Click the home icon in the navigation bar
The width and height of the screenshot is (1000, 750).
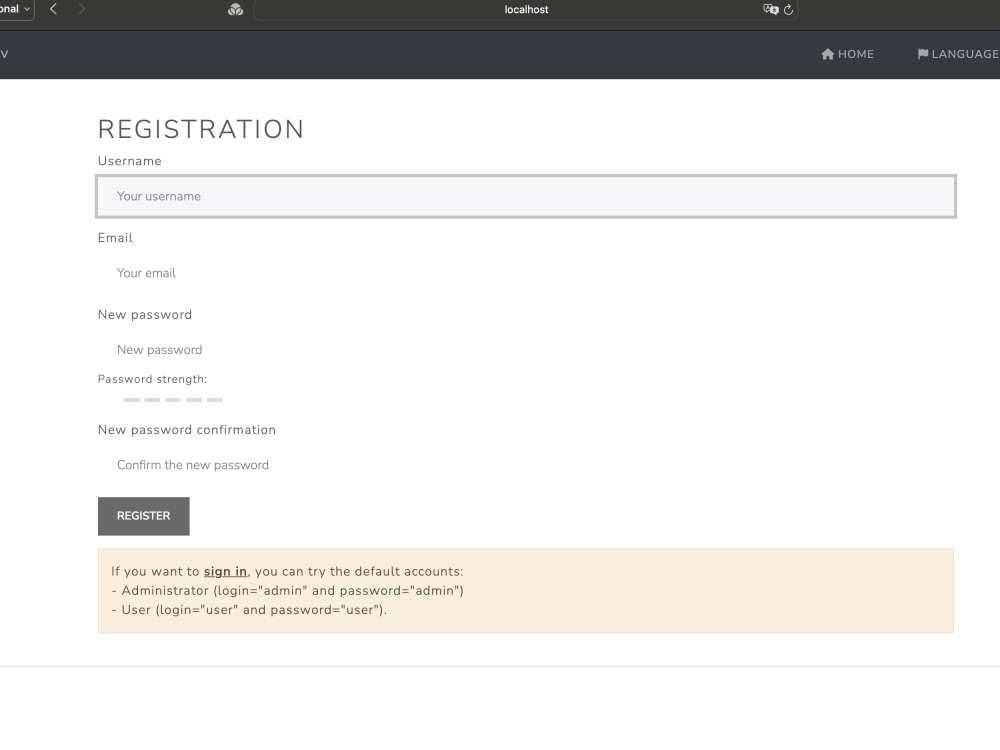pos(828,54)
